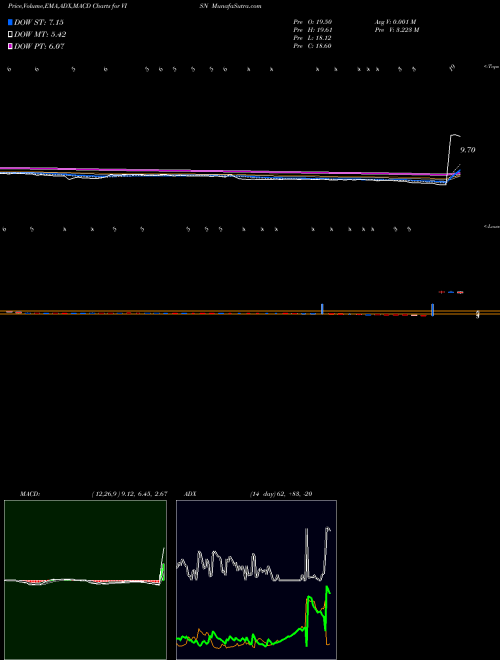Open the MACD indicator chart panel
Viewport: 500px width, 660px height.
point(85,580)
